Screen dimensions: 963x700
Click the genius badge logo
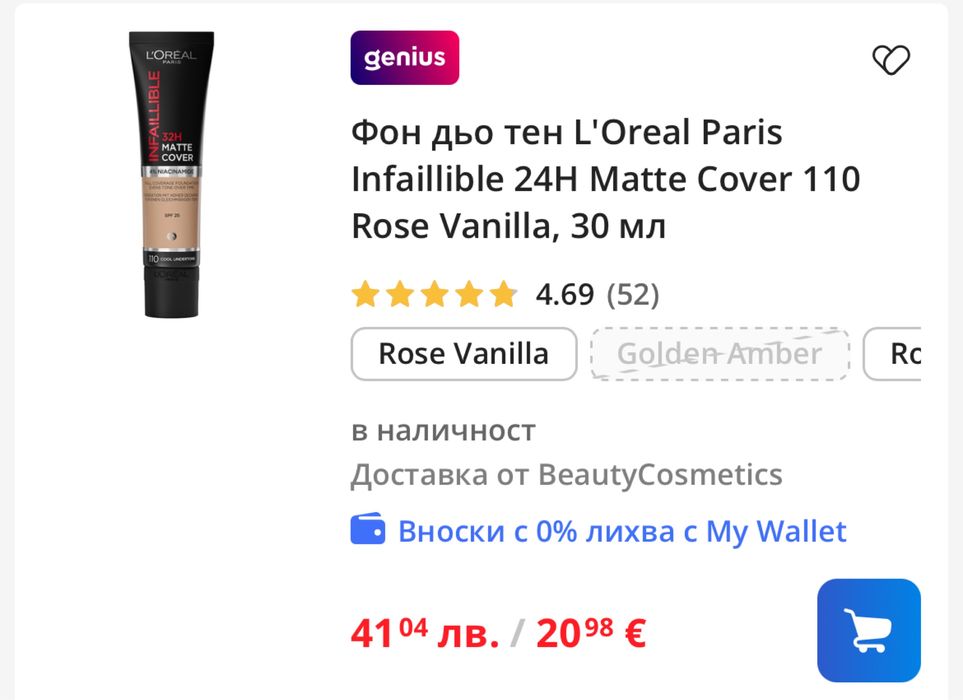(x=405, y=58)
